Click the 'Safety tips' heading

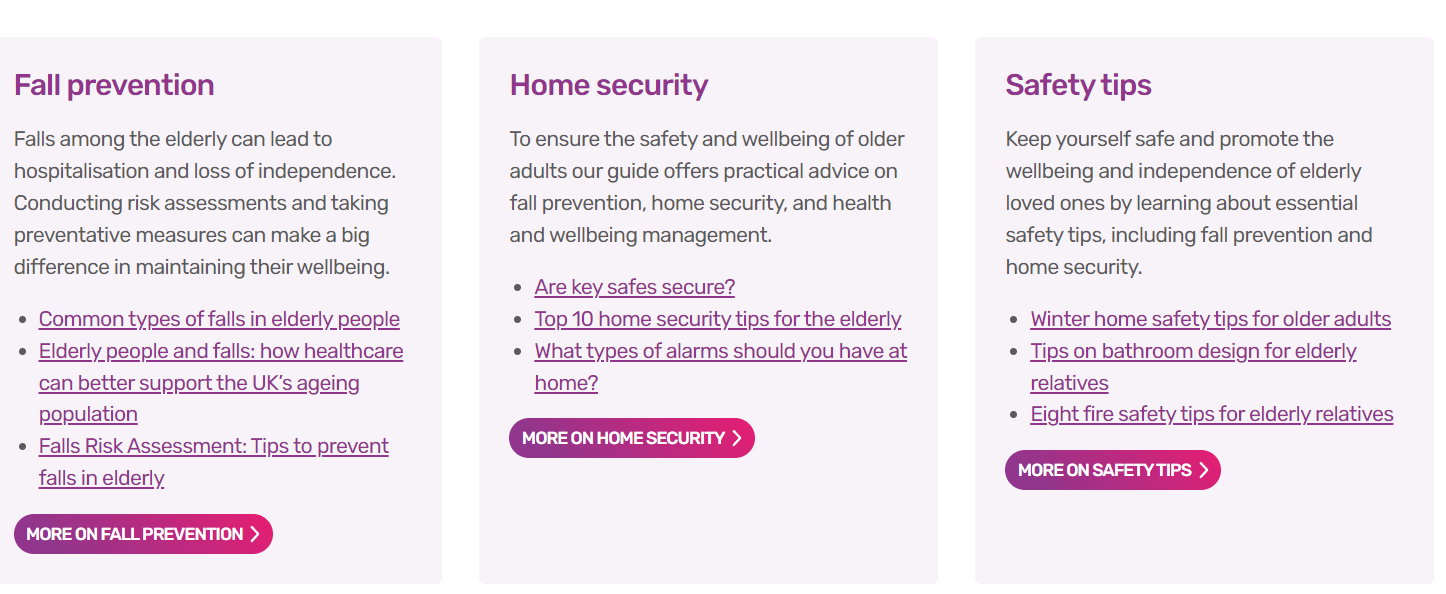tap(1078, 85)
